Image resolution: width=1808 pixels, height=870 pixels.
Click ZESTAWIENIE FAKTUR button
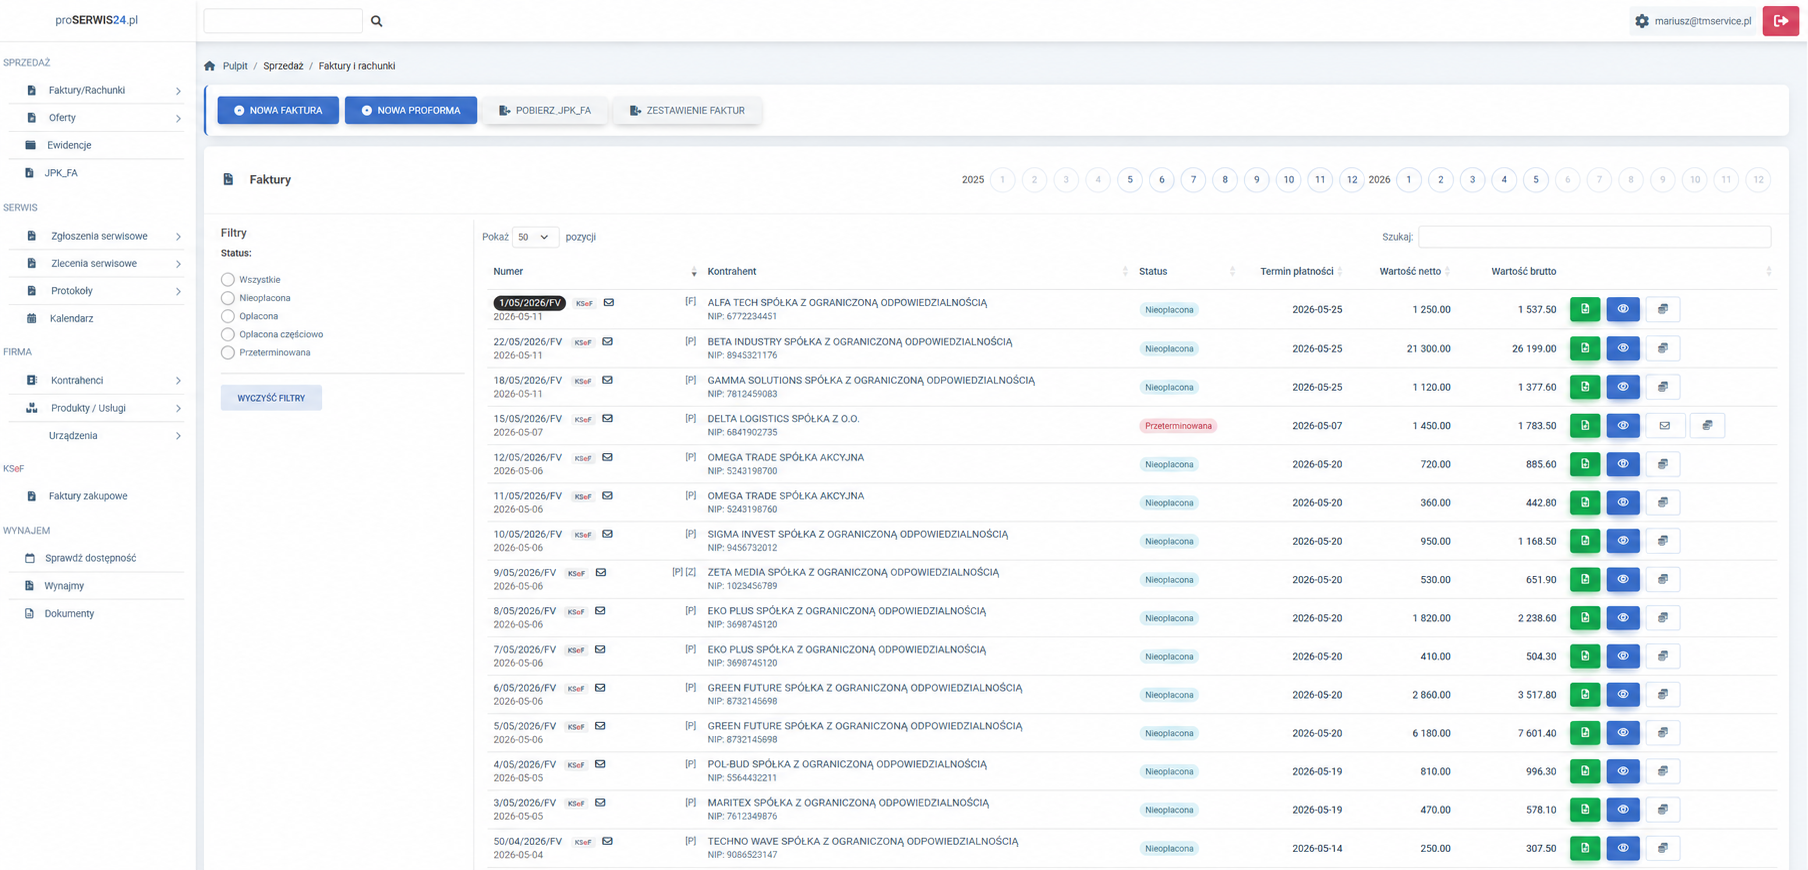(688, 110)
